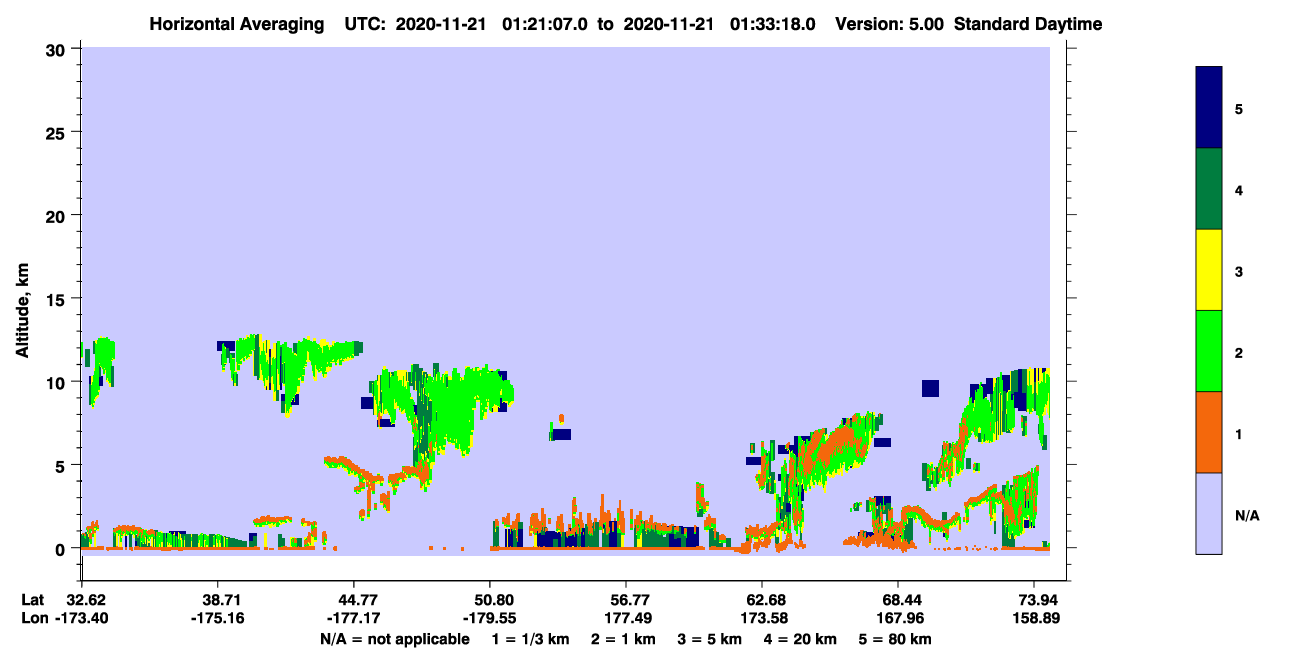1300x667 pixels.
Task: Click longitude value '173.58'
Action: (x=762, y=619)
